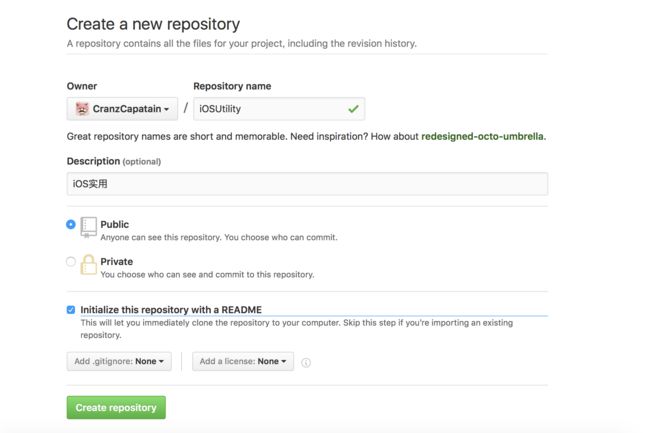Click the green checkmark in repository name
The width and height of the screenshot is (650, 433).
coord(353,109)
